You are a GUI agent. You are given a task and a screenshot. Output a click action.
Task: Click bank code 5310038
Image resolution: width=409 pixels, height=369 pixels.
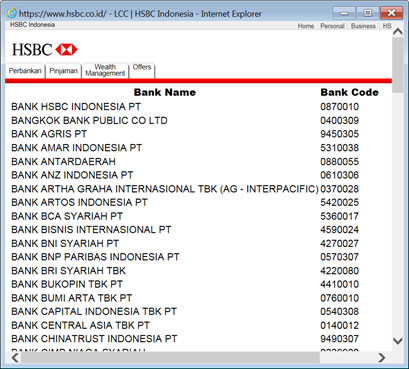pyautogui.click(x=340, y=148)
